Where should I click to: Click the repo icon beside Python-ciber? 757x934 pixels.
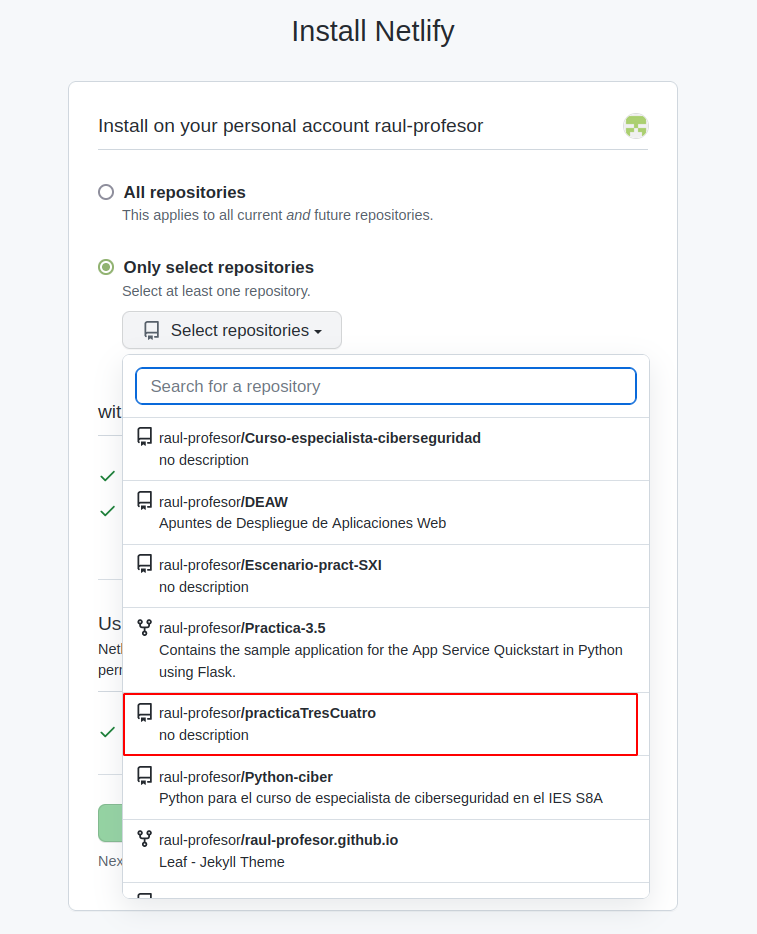coord(145,776)
